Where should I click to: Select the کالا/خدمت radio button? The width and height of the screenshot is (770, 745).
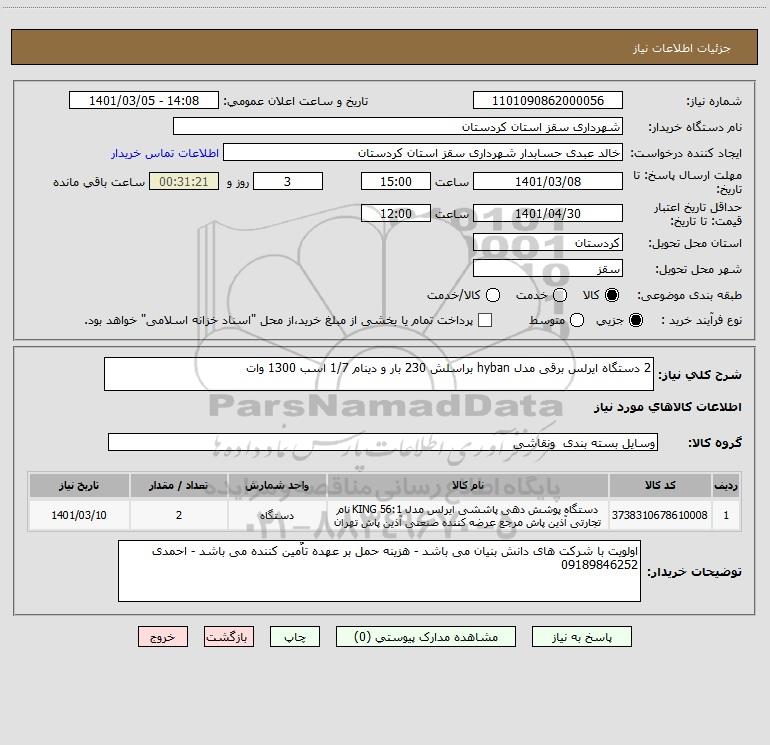(493, 295)
